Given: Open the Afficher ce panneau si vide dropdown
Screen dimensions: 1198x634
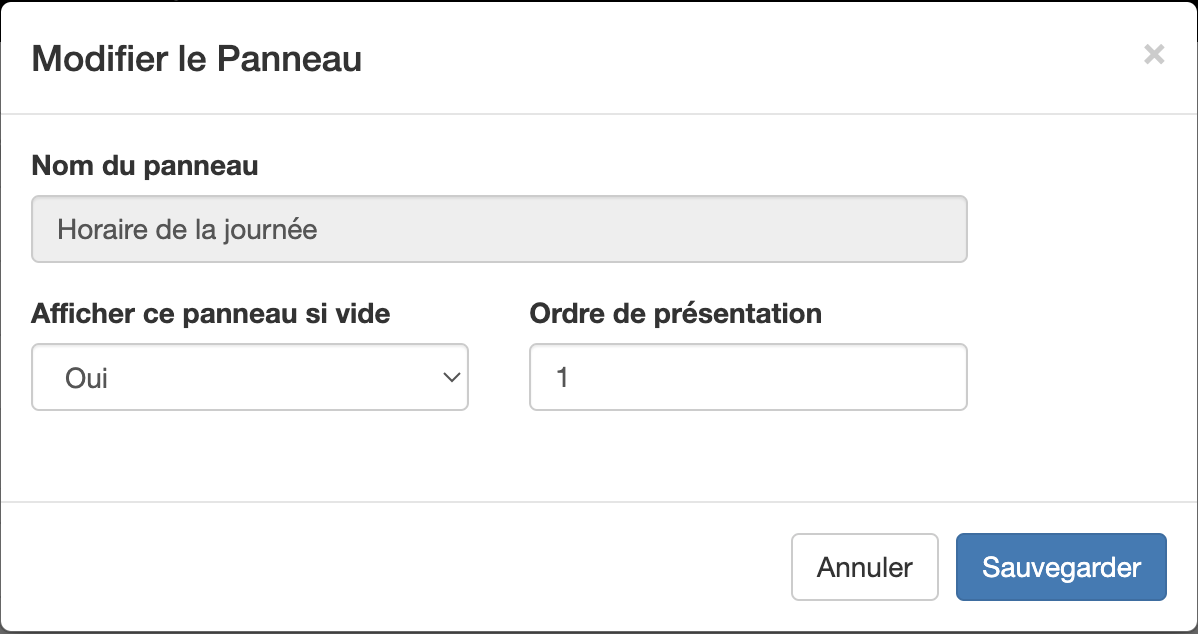Looking at the screenshot, I should pyautogui.click(x=250, y=377).
